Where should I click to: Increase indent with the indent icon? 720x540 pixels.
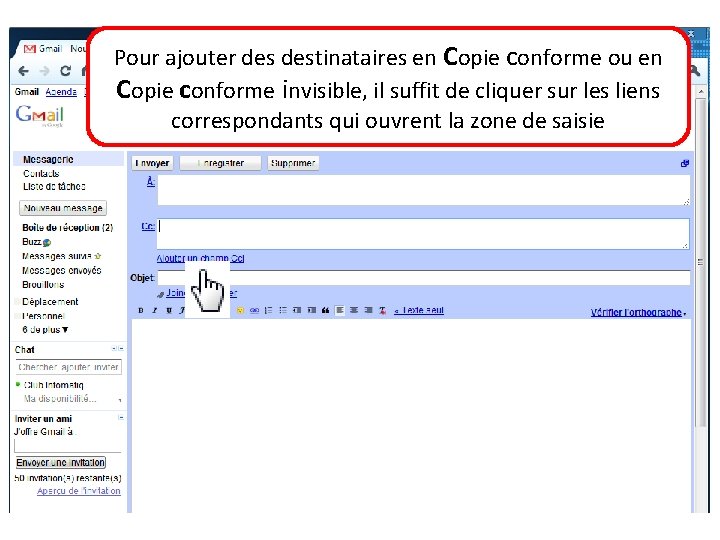[311, 310]
